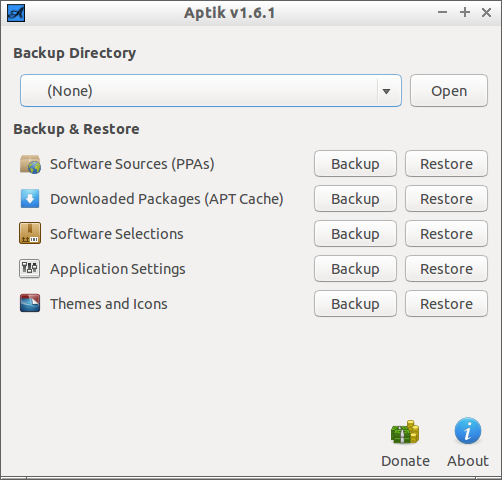Click the Downloaded Packages blue arrow icon
Viewport: 502px width, 480px height.
pos(30,199)
